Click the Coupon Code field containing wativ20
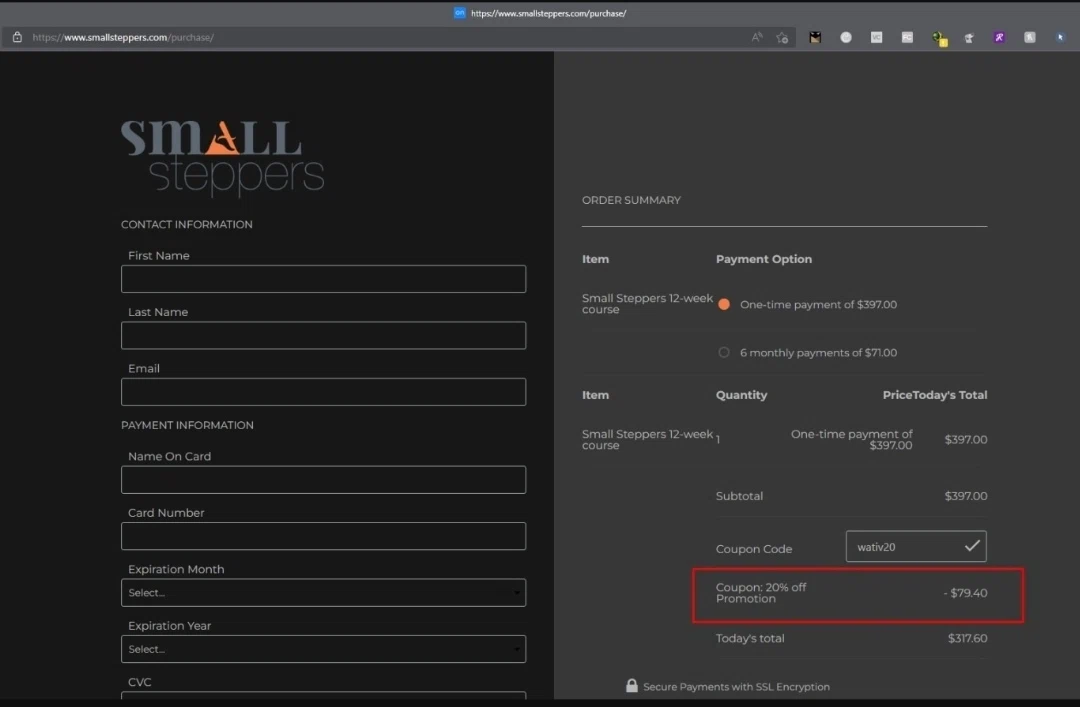The height and width of the screenshot is (707, 1080). (916, 546)
